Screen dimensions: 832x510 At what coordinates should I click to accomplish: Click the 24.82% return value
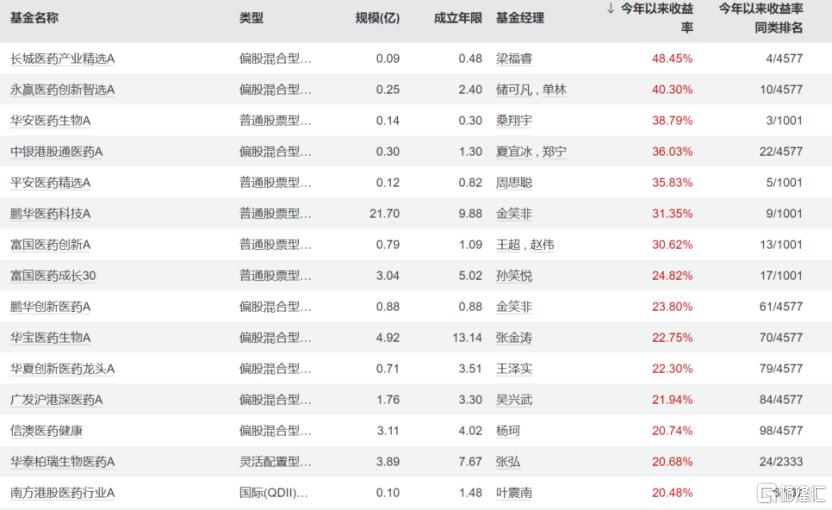pos(672,275)
